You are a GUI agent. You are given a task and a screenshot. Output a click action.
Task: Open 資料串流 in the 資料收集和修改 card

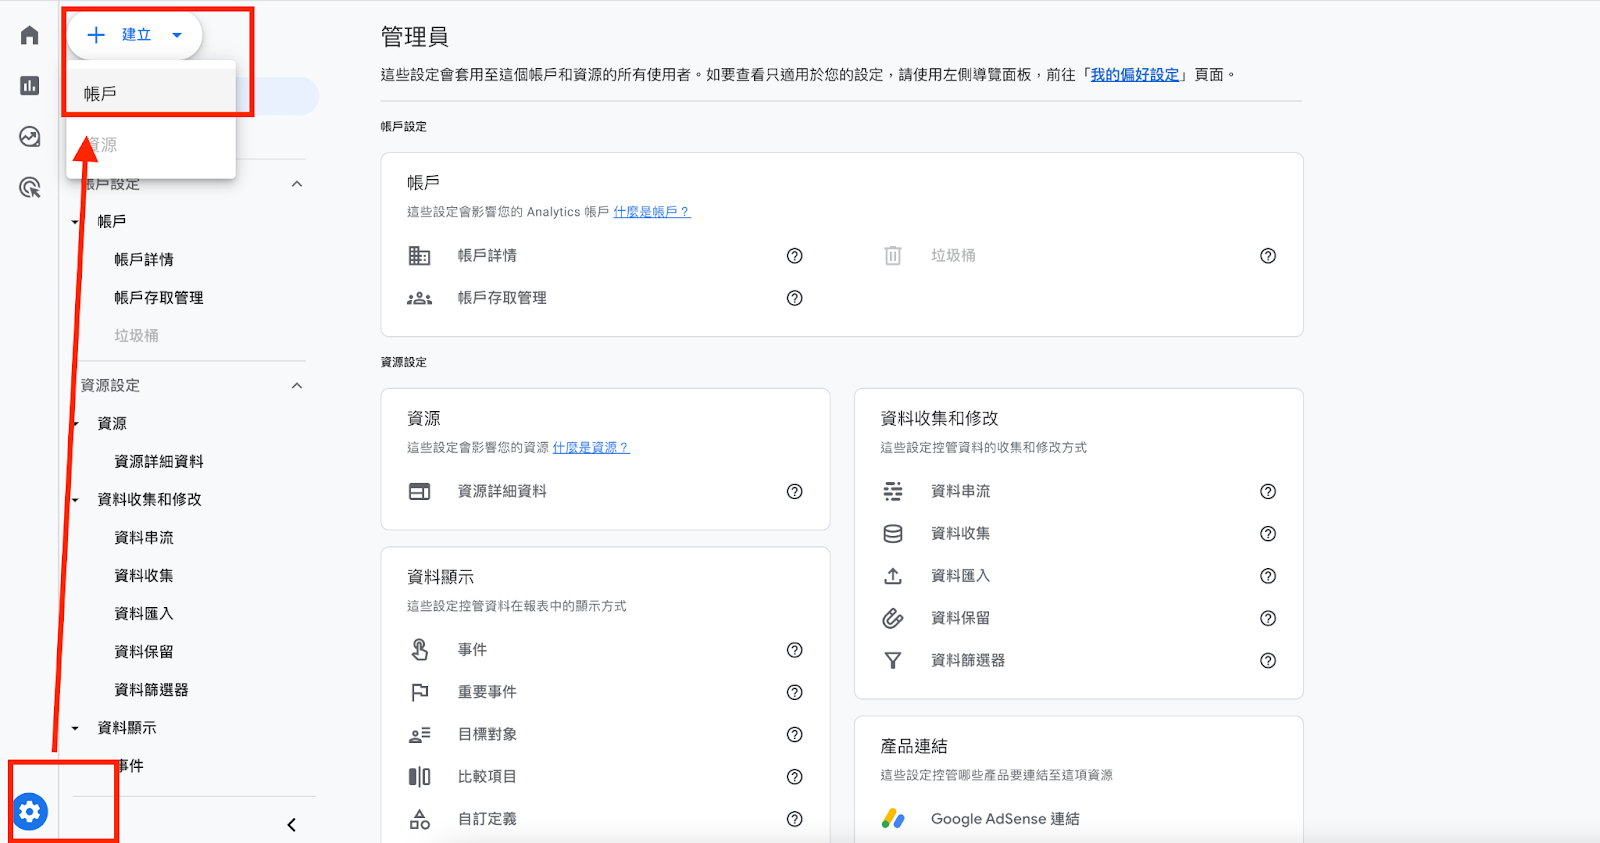[961, 492]
